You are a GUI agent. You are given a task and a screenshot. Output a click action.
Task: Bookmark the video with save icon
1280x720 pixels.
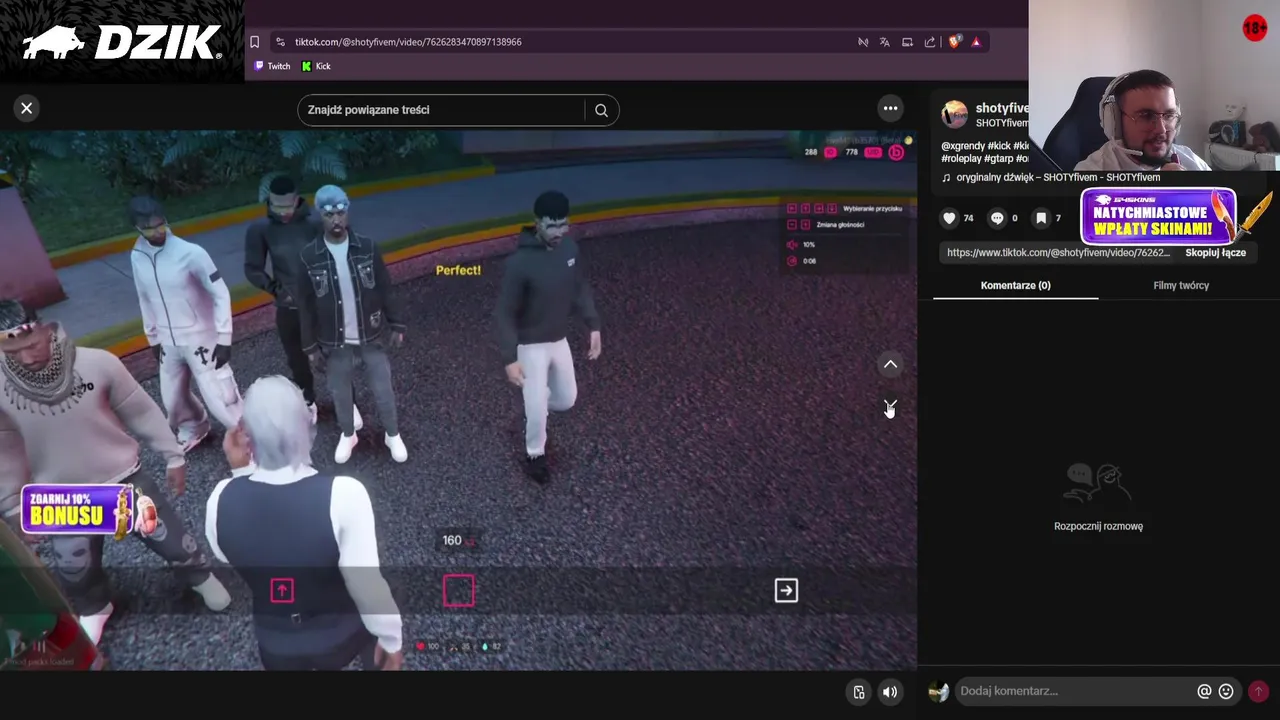coord(1041,218)
